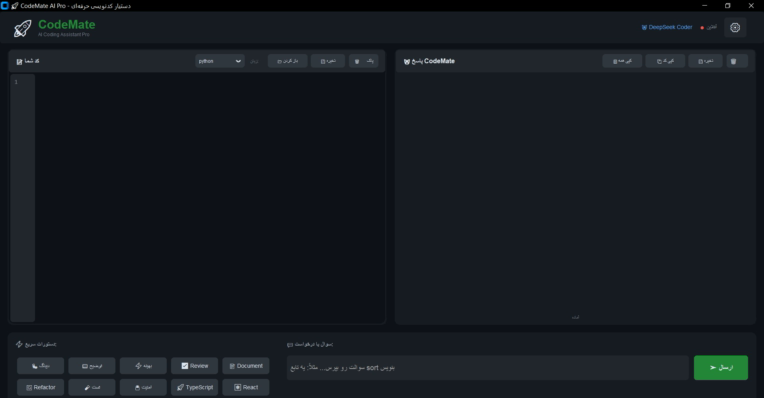Click the open file button in code panel
The width and height of the screenshot is (764, 398).
[287, 61]
